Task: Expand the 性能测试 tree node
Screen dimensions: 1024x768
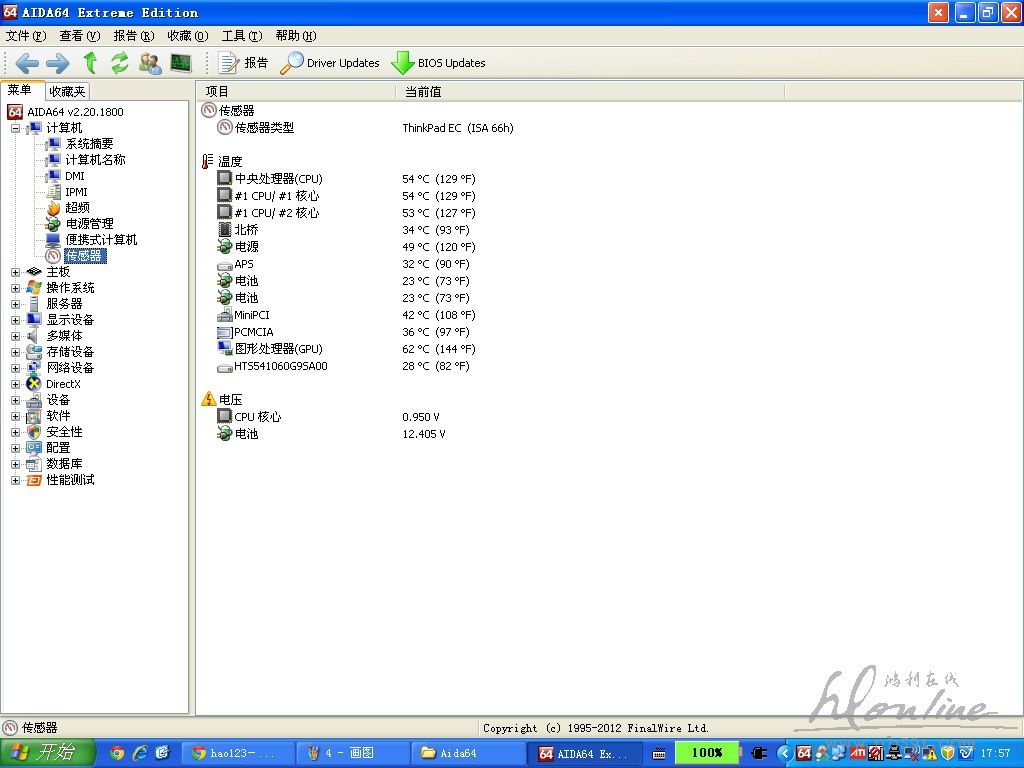Action: coord(16,480)
